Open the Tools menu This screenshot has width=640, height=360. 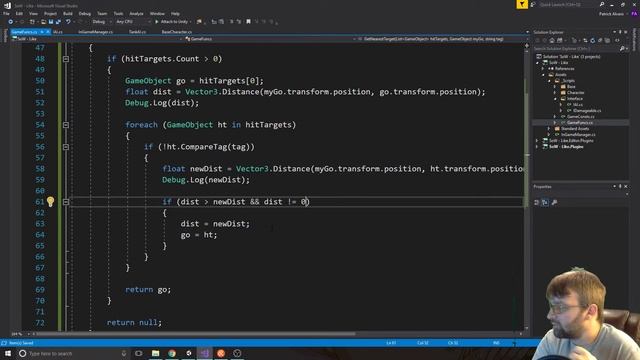118,13
